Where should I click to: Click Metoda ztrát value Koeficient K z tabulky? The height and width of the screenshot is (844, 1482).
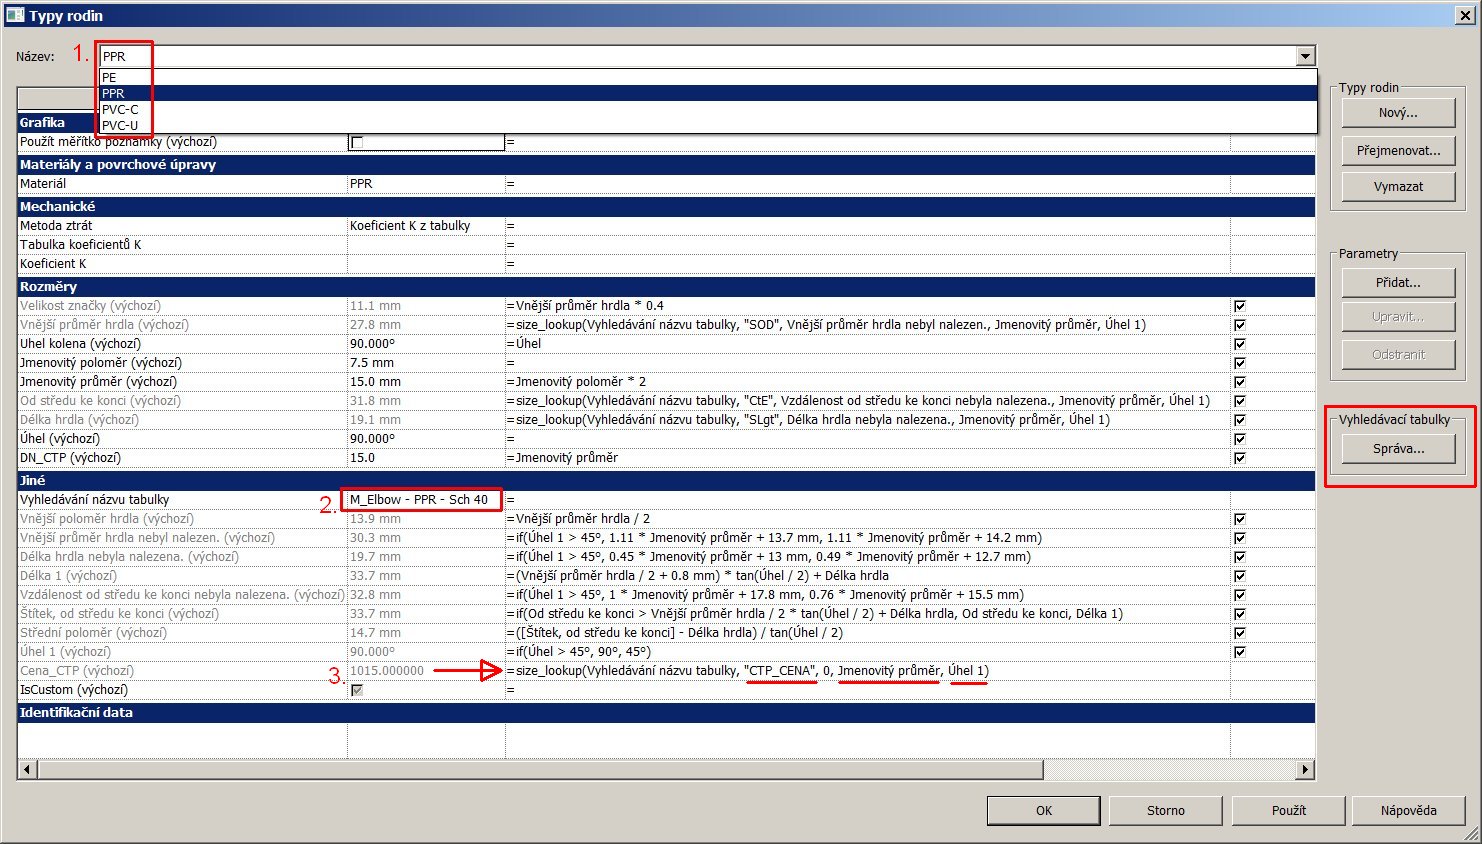coord(426,226)
